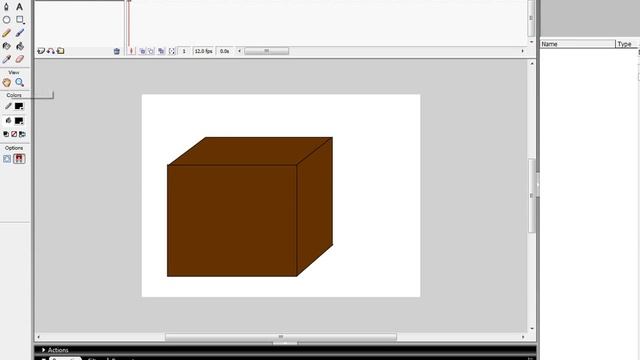Select the Pencil tool
Image resolution: width=640 pixels, height=360 pixels.
click(x=7, y=33)
